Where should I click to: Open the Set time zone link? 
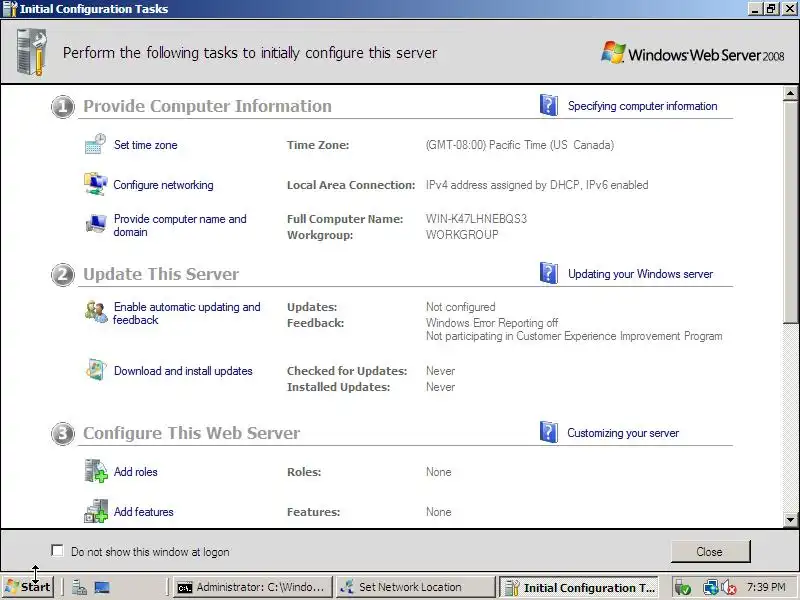coord(145,145)
